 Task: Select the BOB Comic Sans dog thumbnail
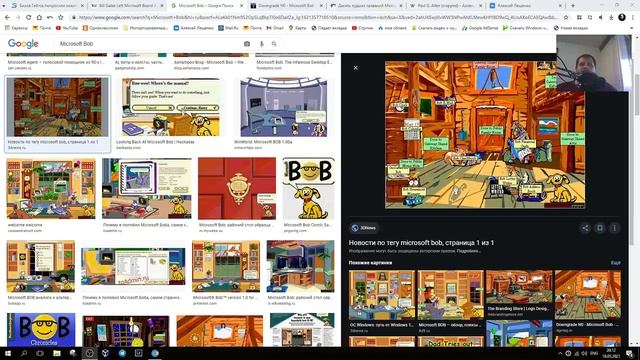click(308, 188)
